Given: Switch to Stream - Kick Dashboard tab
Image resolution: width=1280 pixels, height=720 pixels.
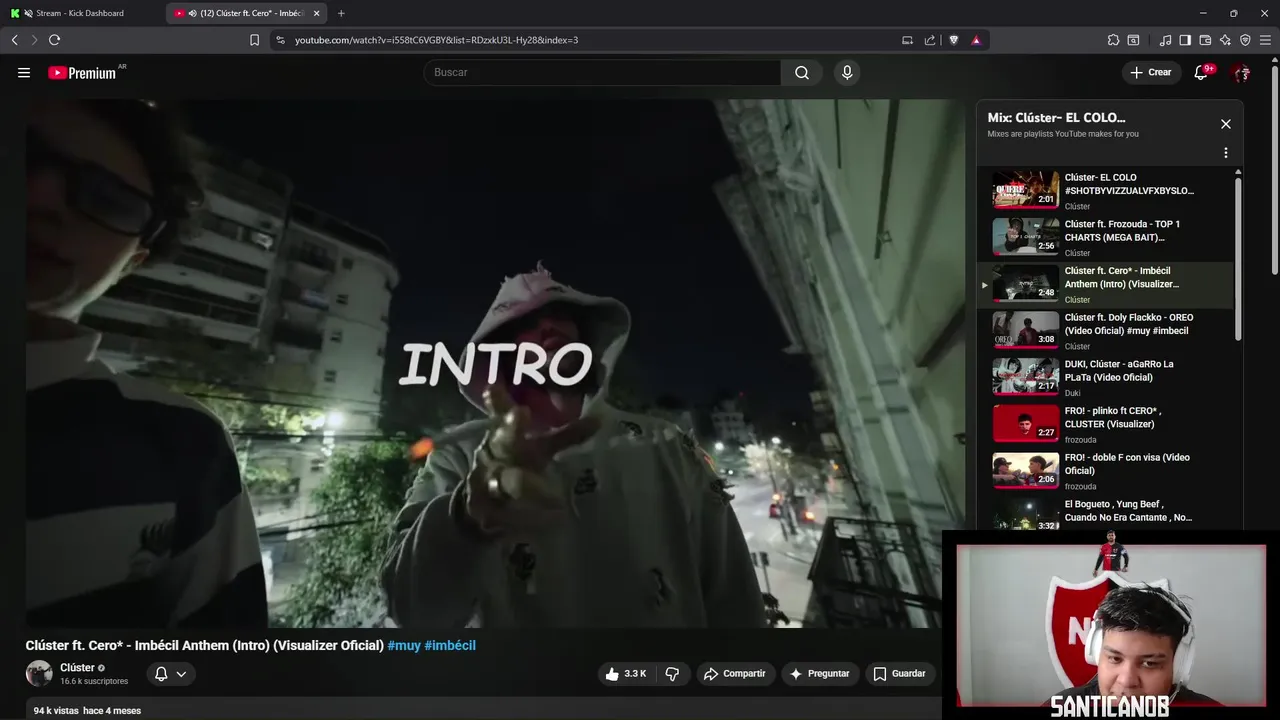Looking at the screenshot, I should point(82,13).
